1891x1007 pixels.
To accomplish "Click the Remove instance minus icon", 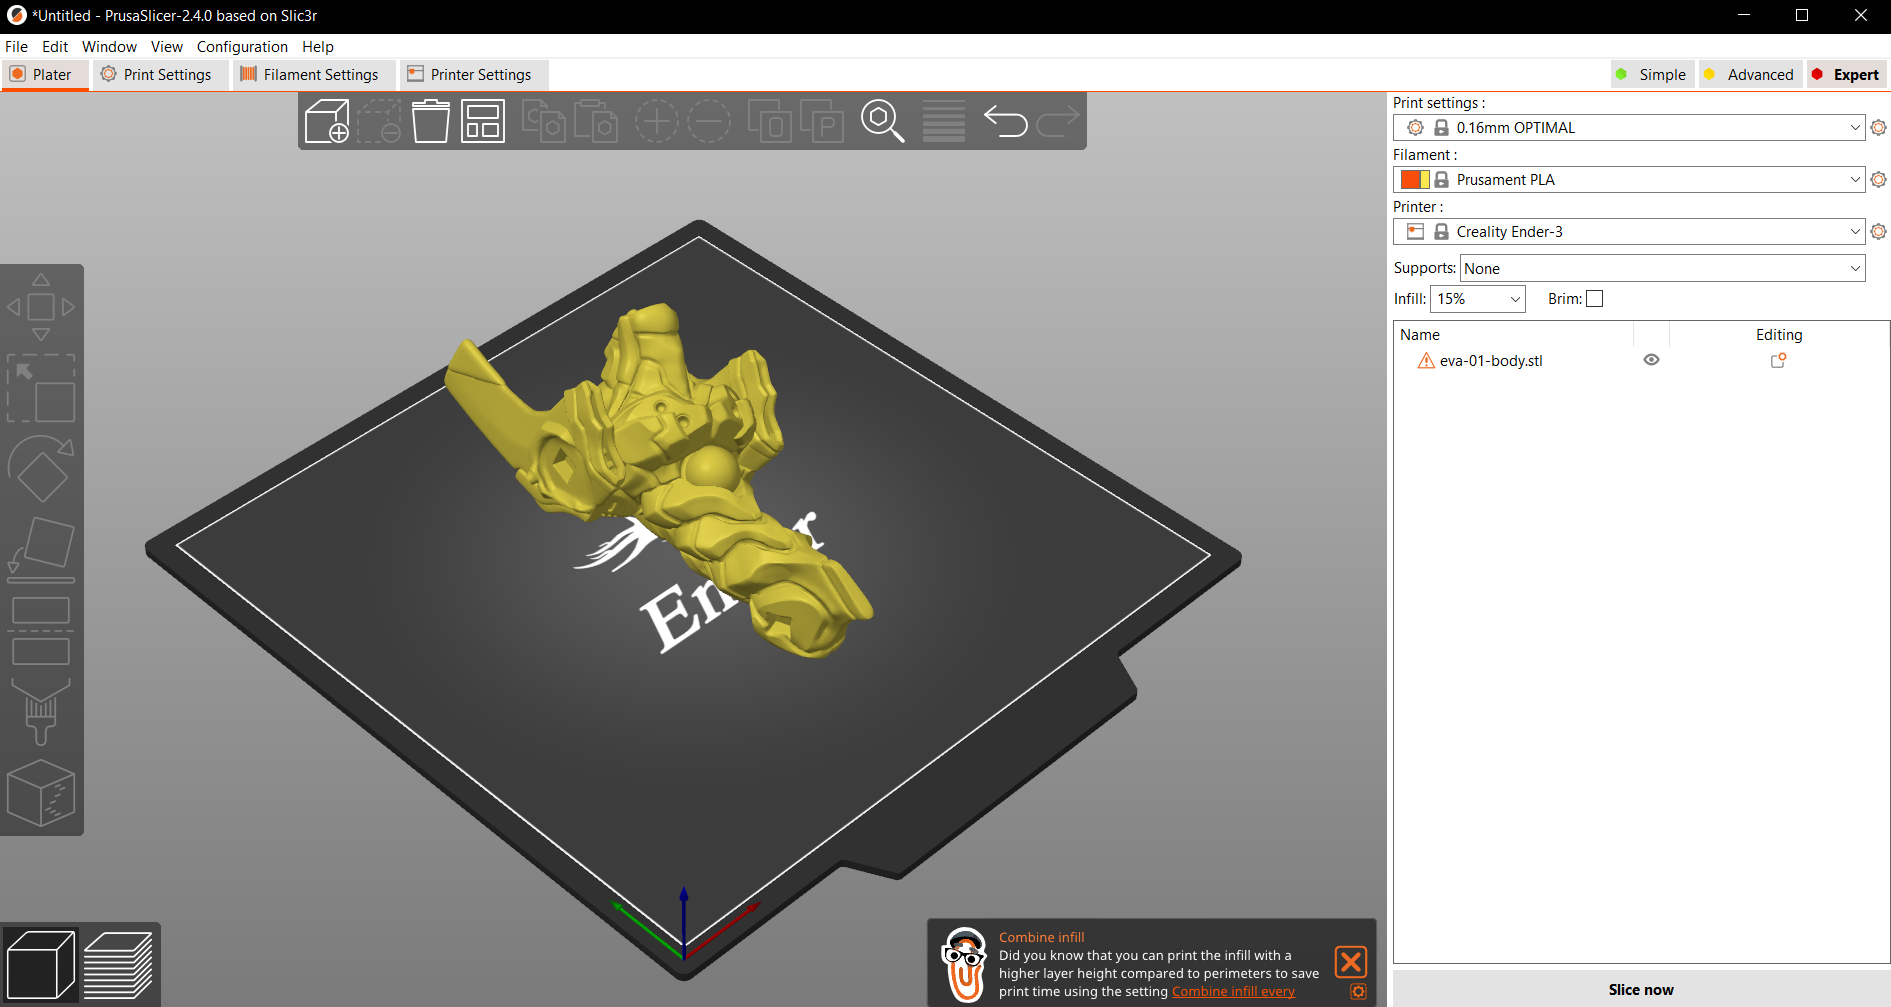I will pos(709,122).
